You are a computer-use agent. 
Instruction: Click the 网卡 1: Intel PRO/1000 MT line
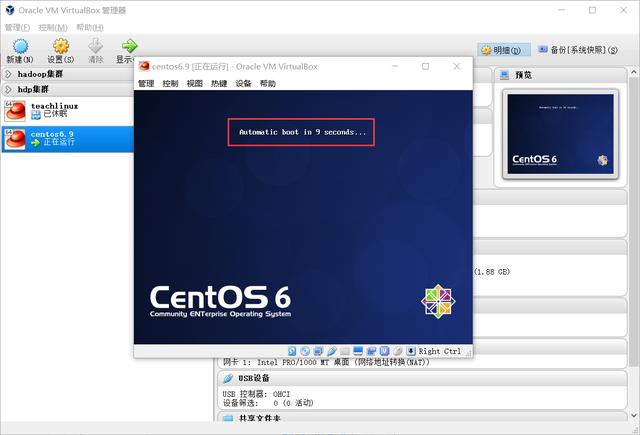pos(326,362)
